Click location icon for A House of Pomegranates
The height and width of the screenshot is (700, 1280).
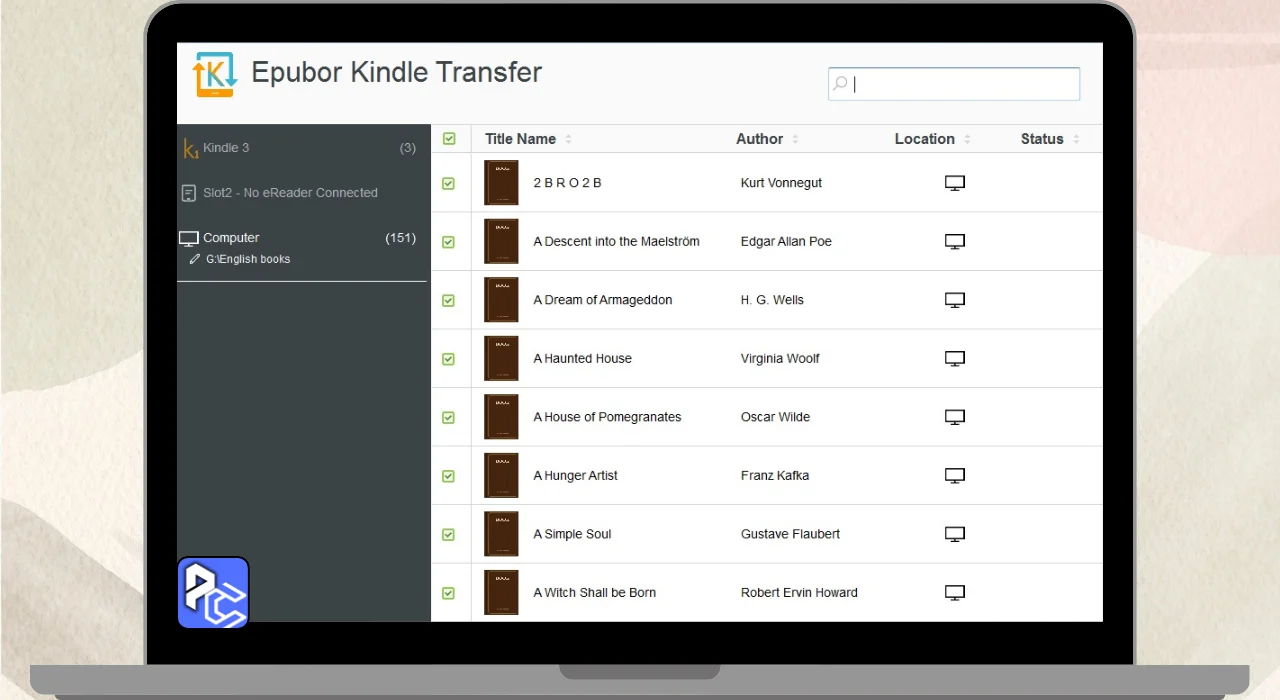coord(955,417)
